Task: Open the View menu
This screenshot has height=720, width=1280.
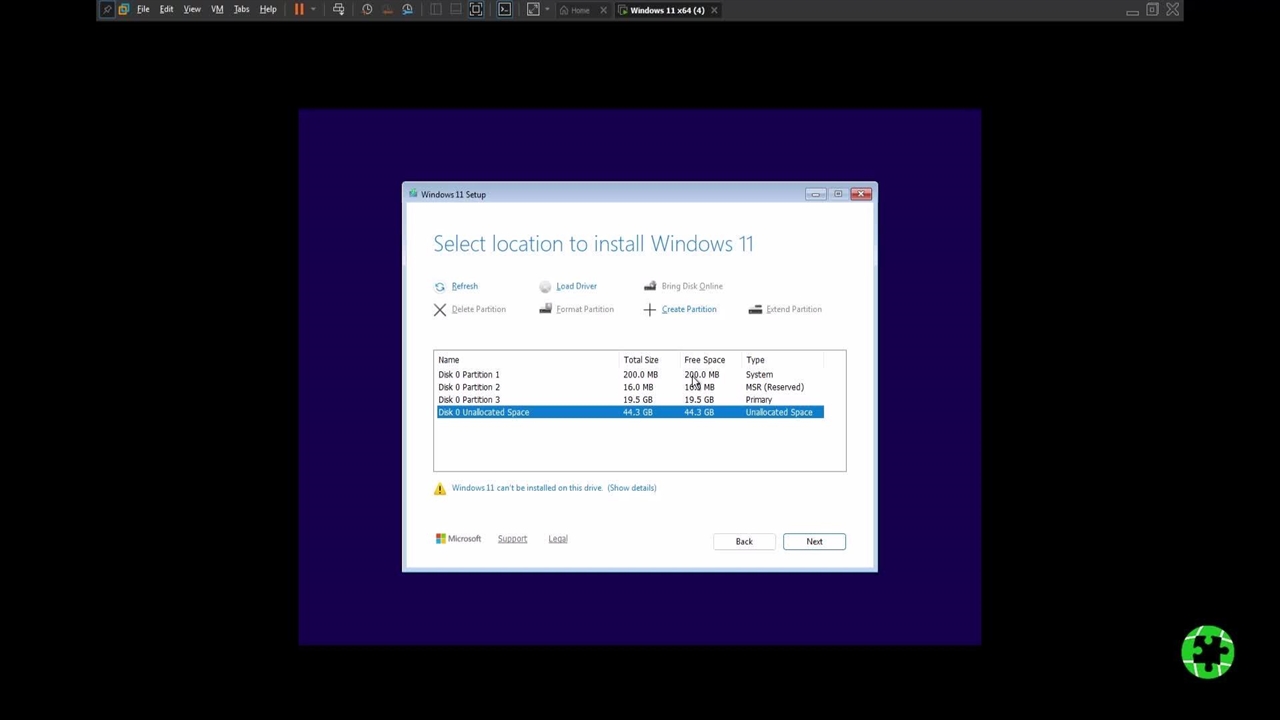Action: click(192, 10)
